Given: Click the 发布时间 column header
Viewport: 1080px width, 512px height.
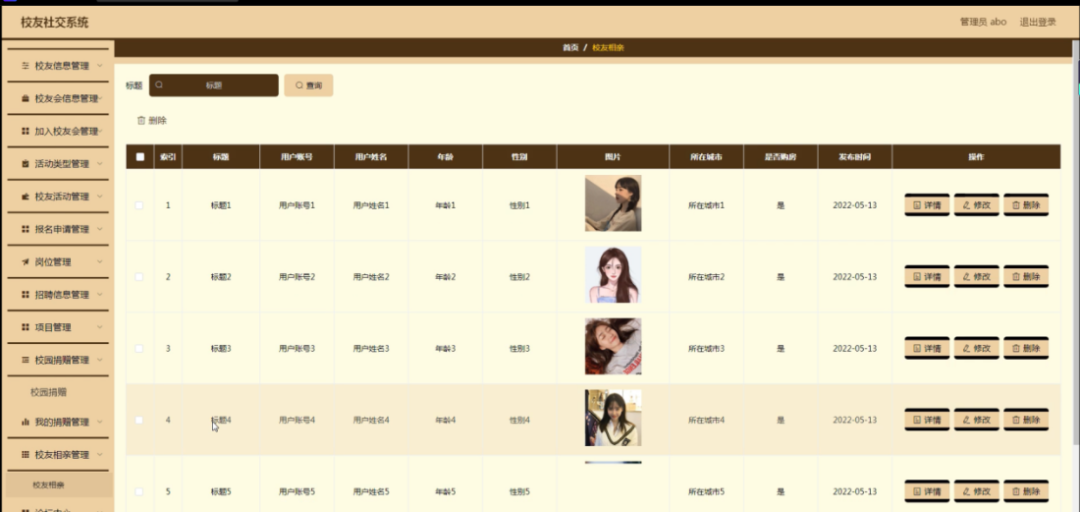Looking at the screenshot, I should (855, 156).
